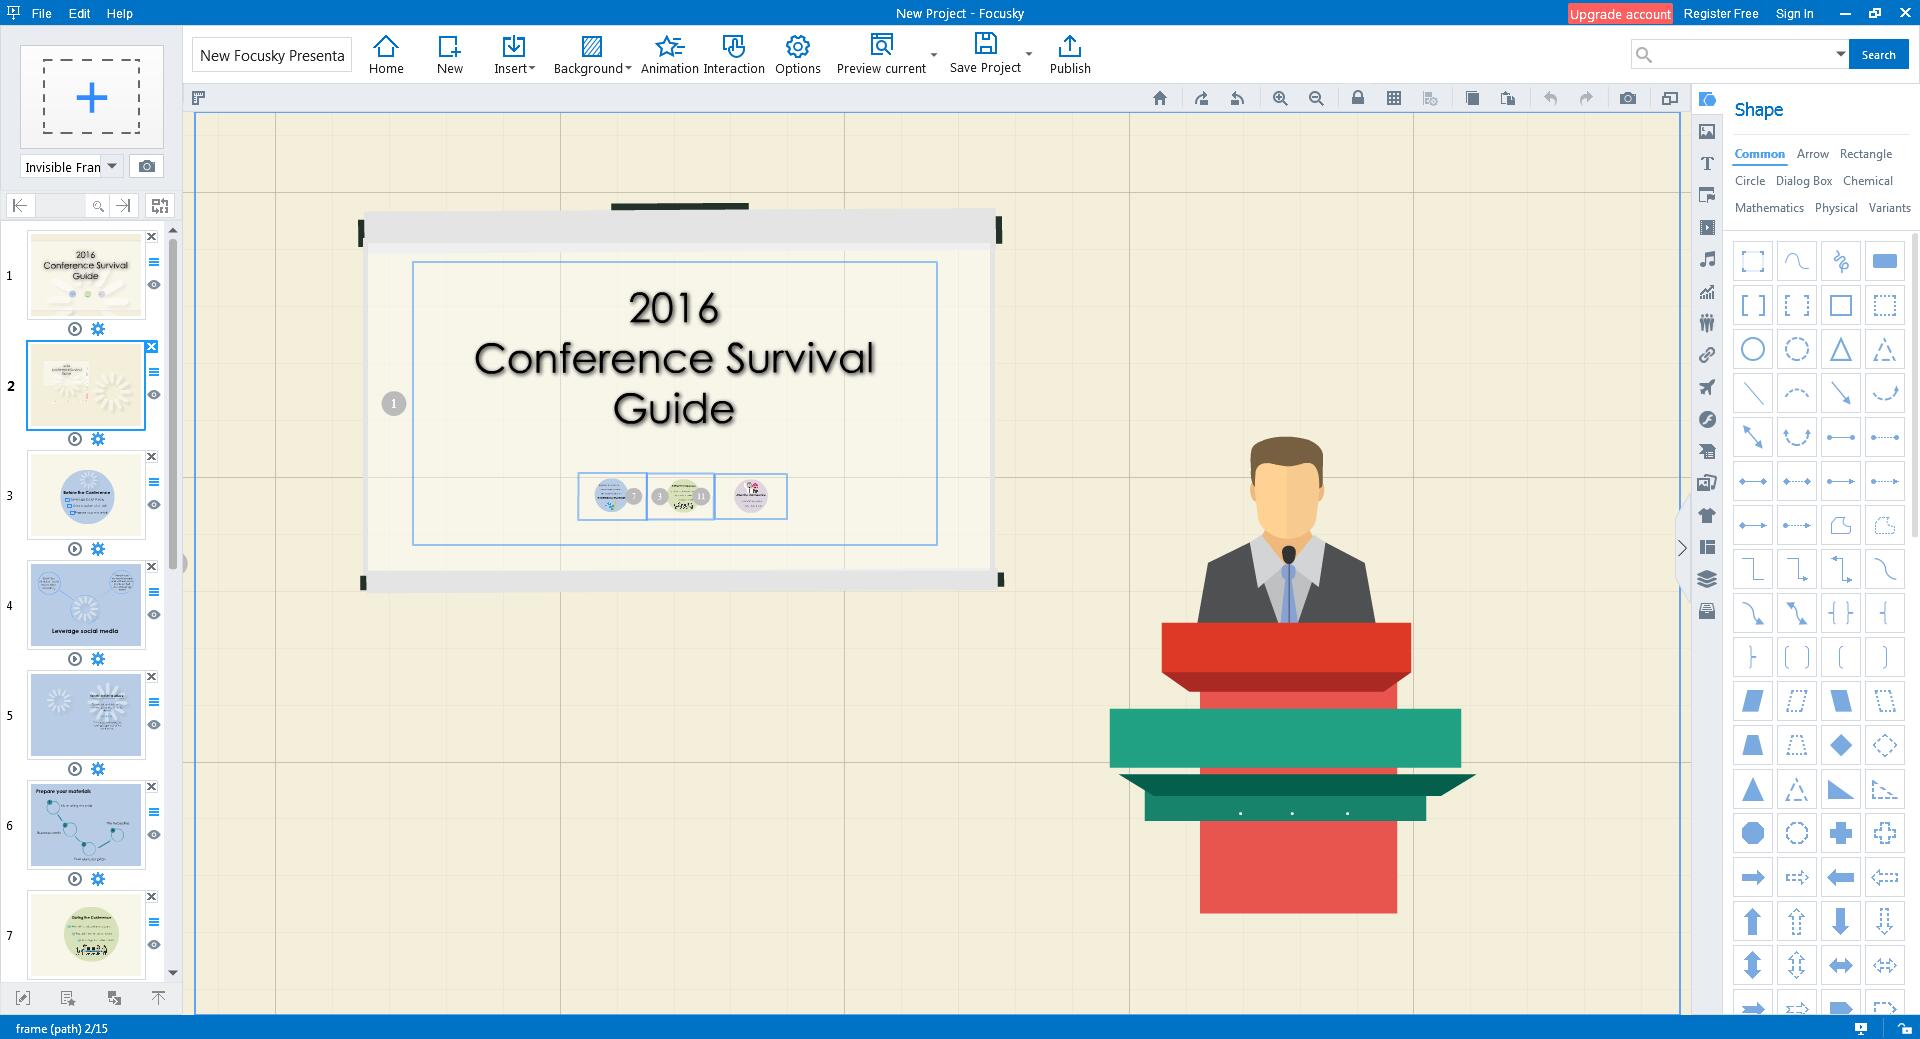Expand Save Project dropdown arrow
1920x1039 pixels.
1028,55
